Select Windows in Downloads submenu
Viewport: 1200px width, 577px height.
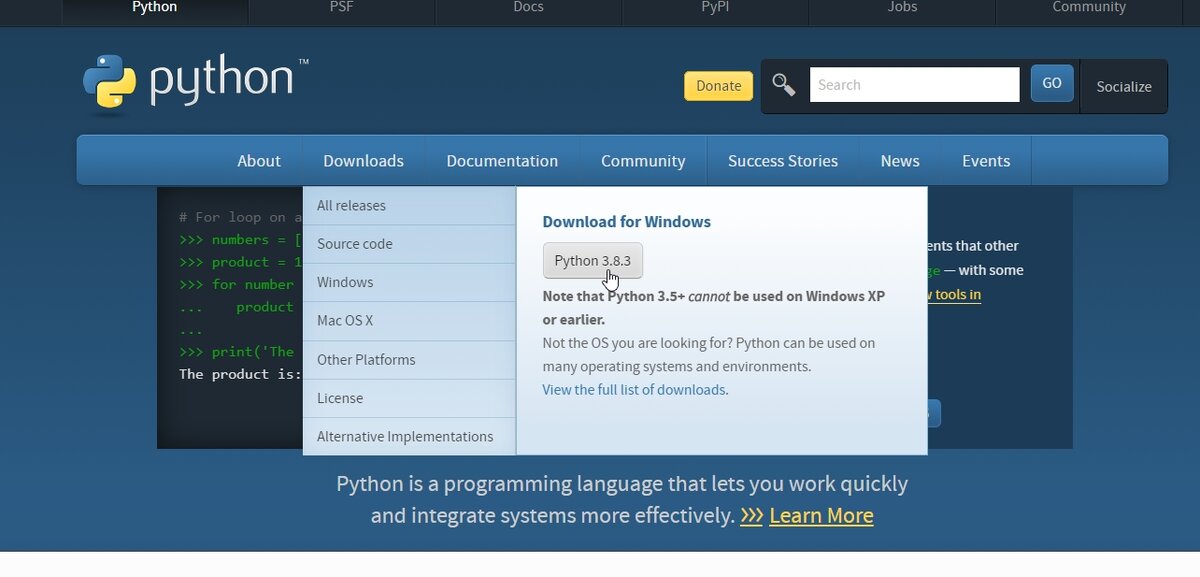click(409, 283)
